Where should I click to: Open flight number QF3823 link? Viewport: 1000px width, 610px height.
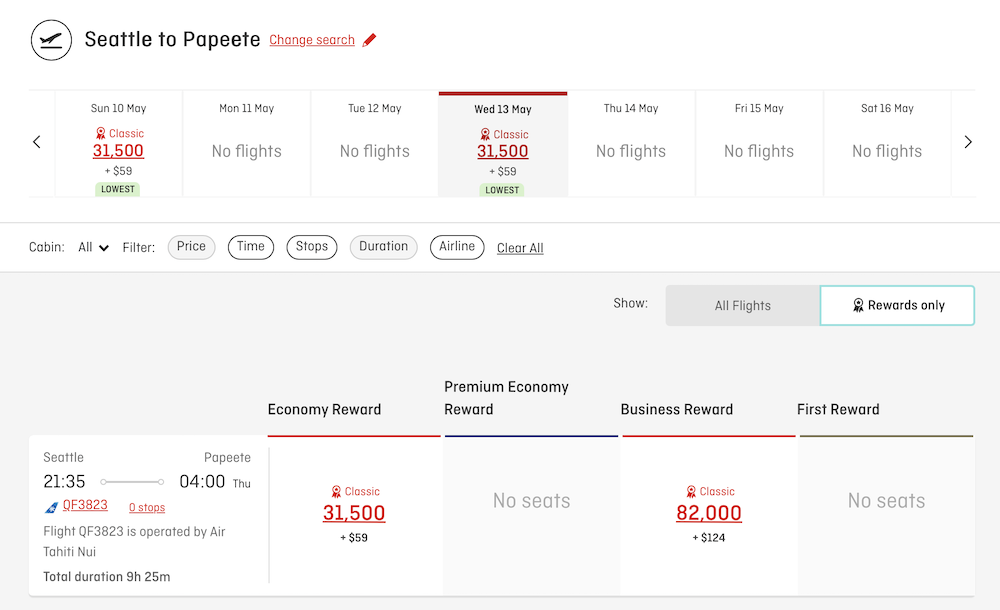pyautogui.click(x=85, y=505)
